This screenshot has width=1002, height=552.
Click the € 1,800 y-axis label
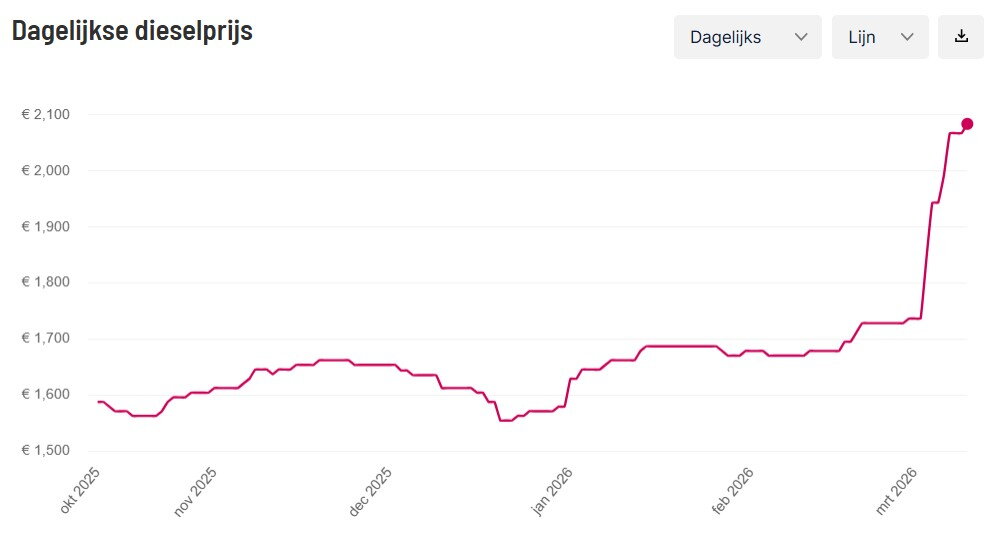click(x=45, y=282)
